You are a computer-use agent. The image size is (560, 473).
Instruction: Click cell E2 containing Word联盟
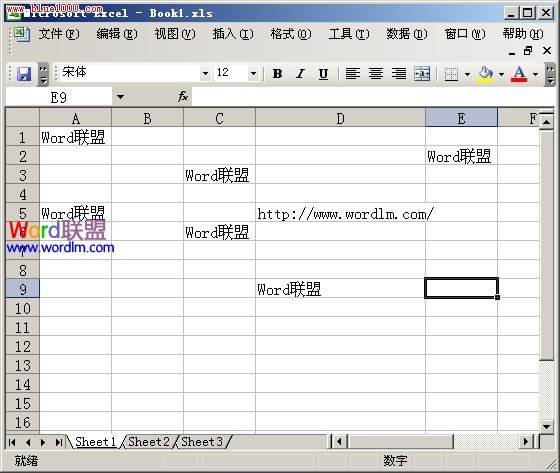pos(461,156)
